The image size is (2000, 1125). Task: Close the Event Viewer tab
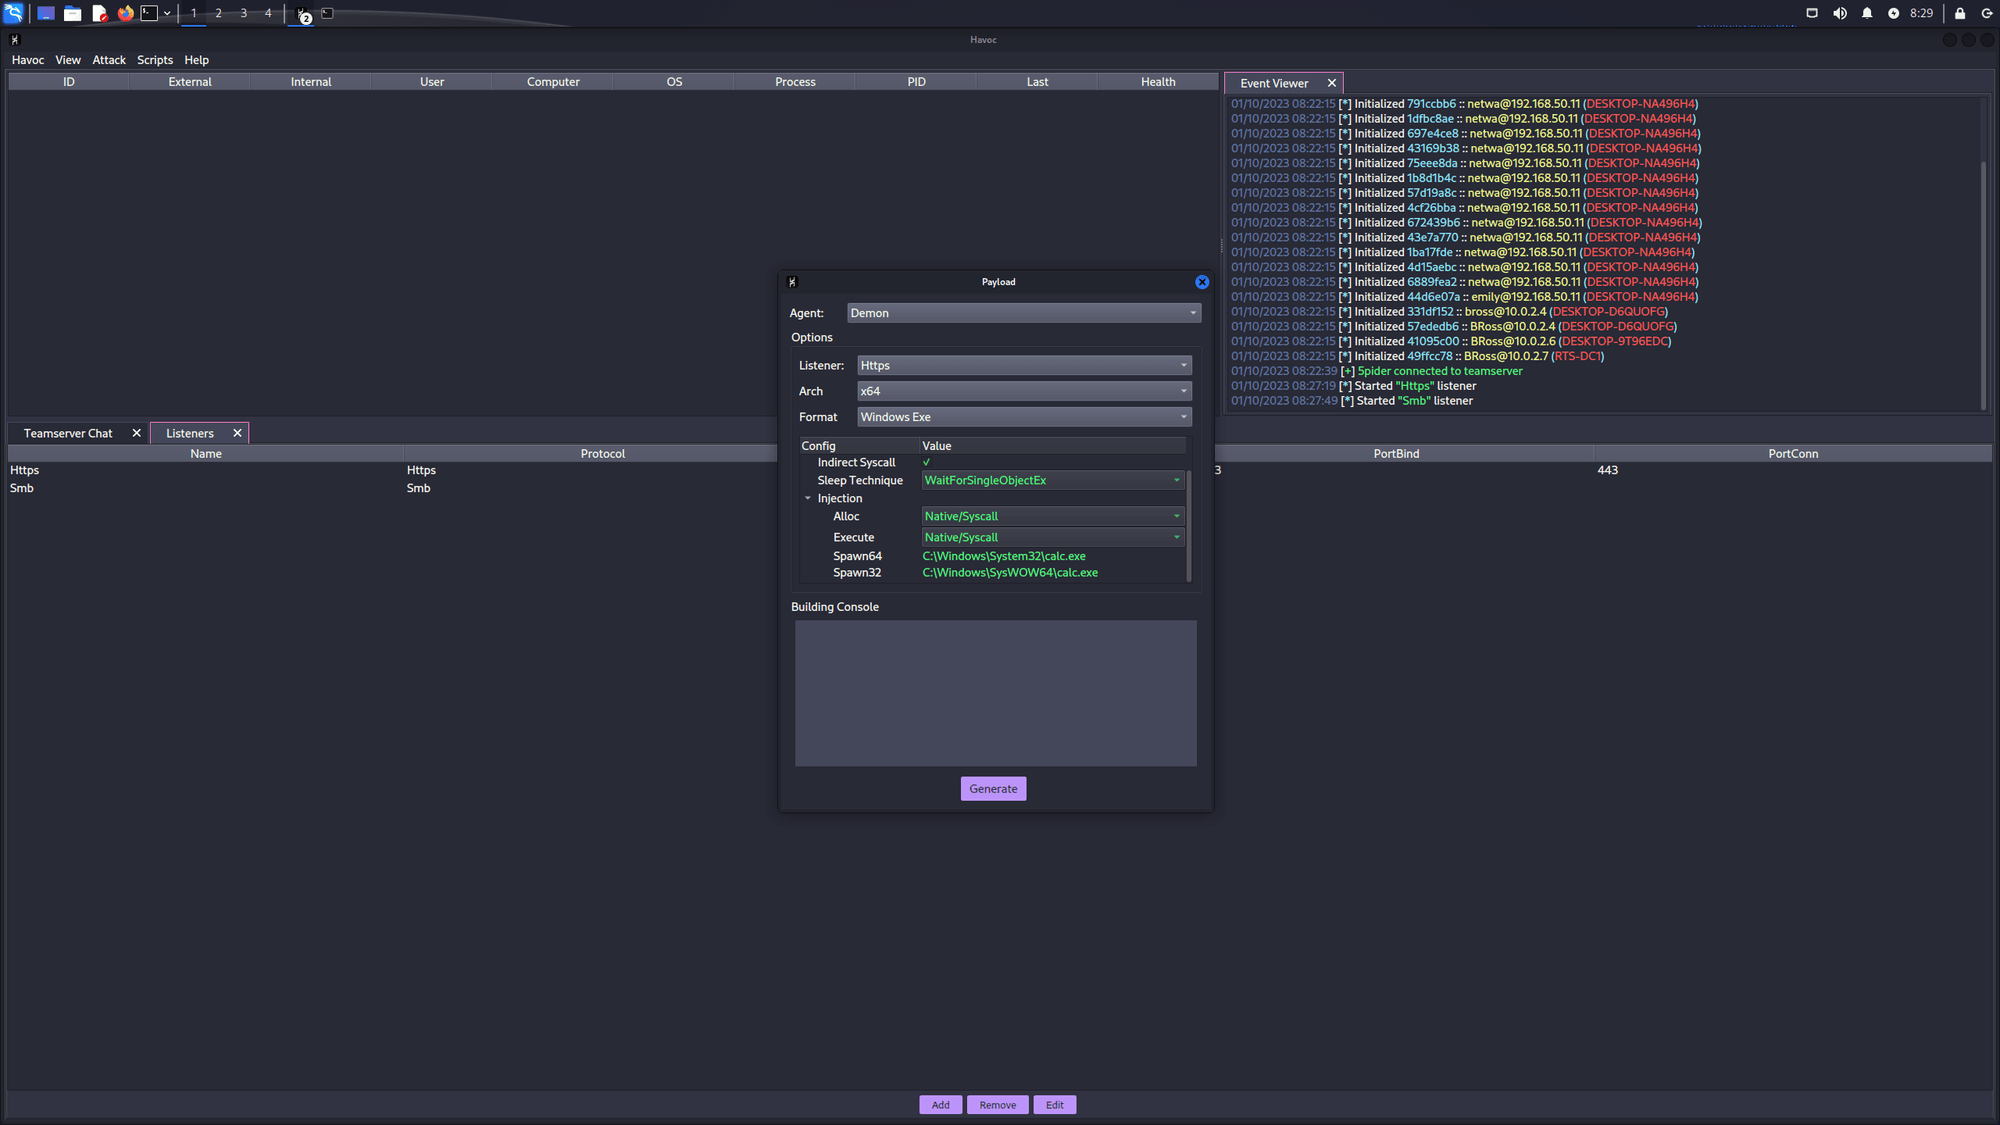(1331, 83)
